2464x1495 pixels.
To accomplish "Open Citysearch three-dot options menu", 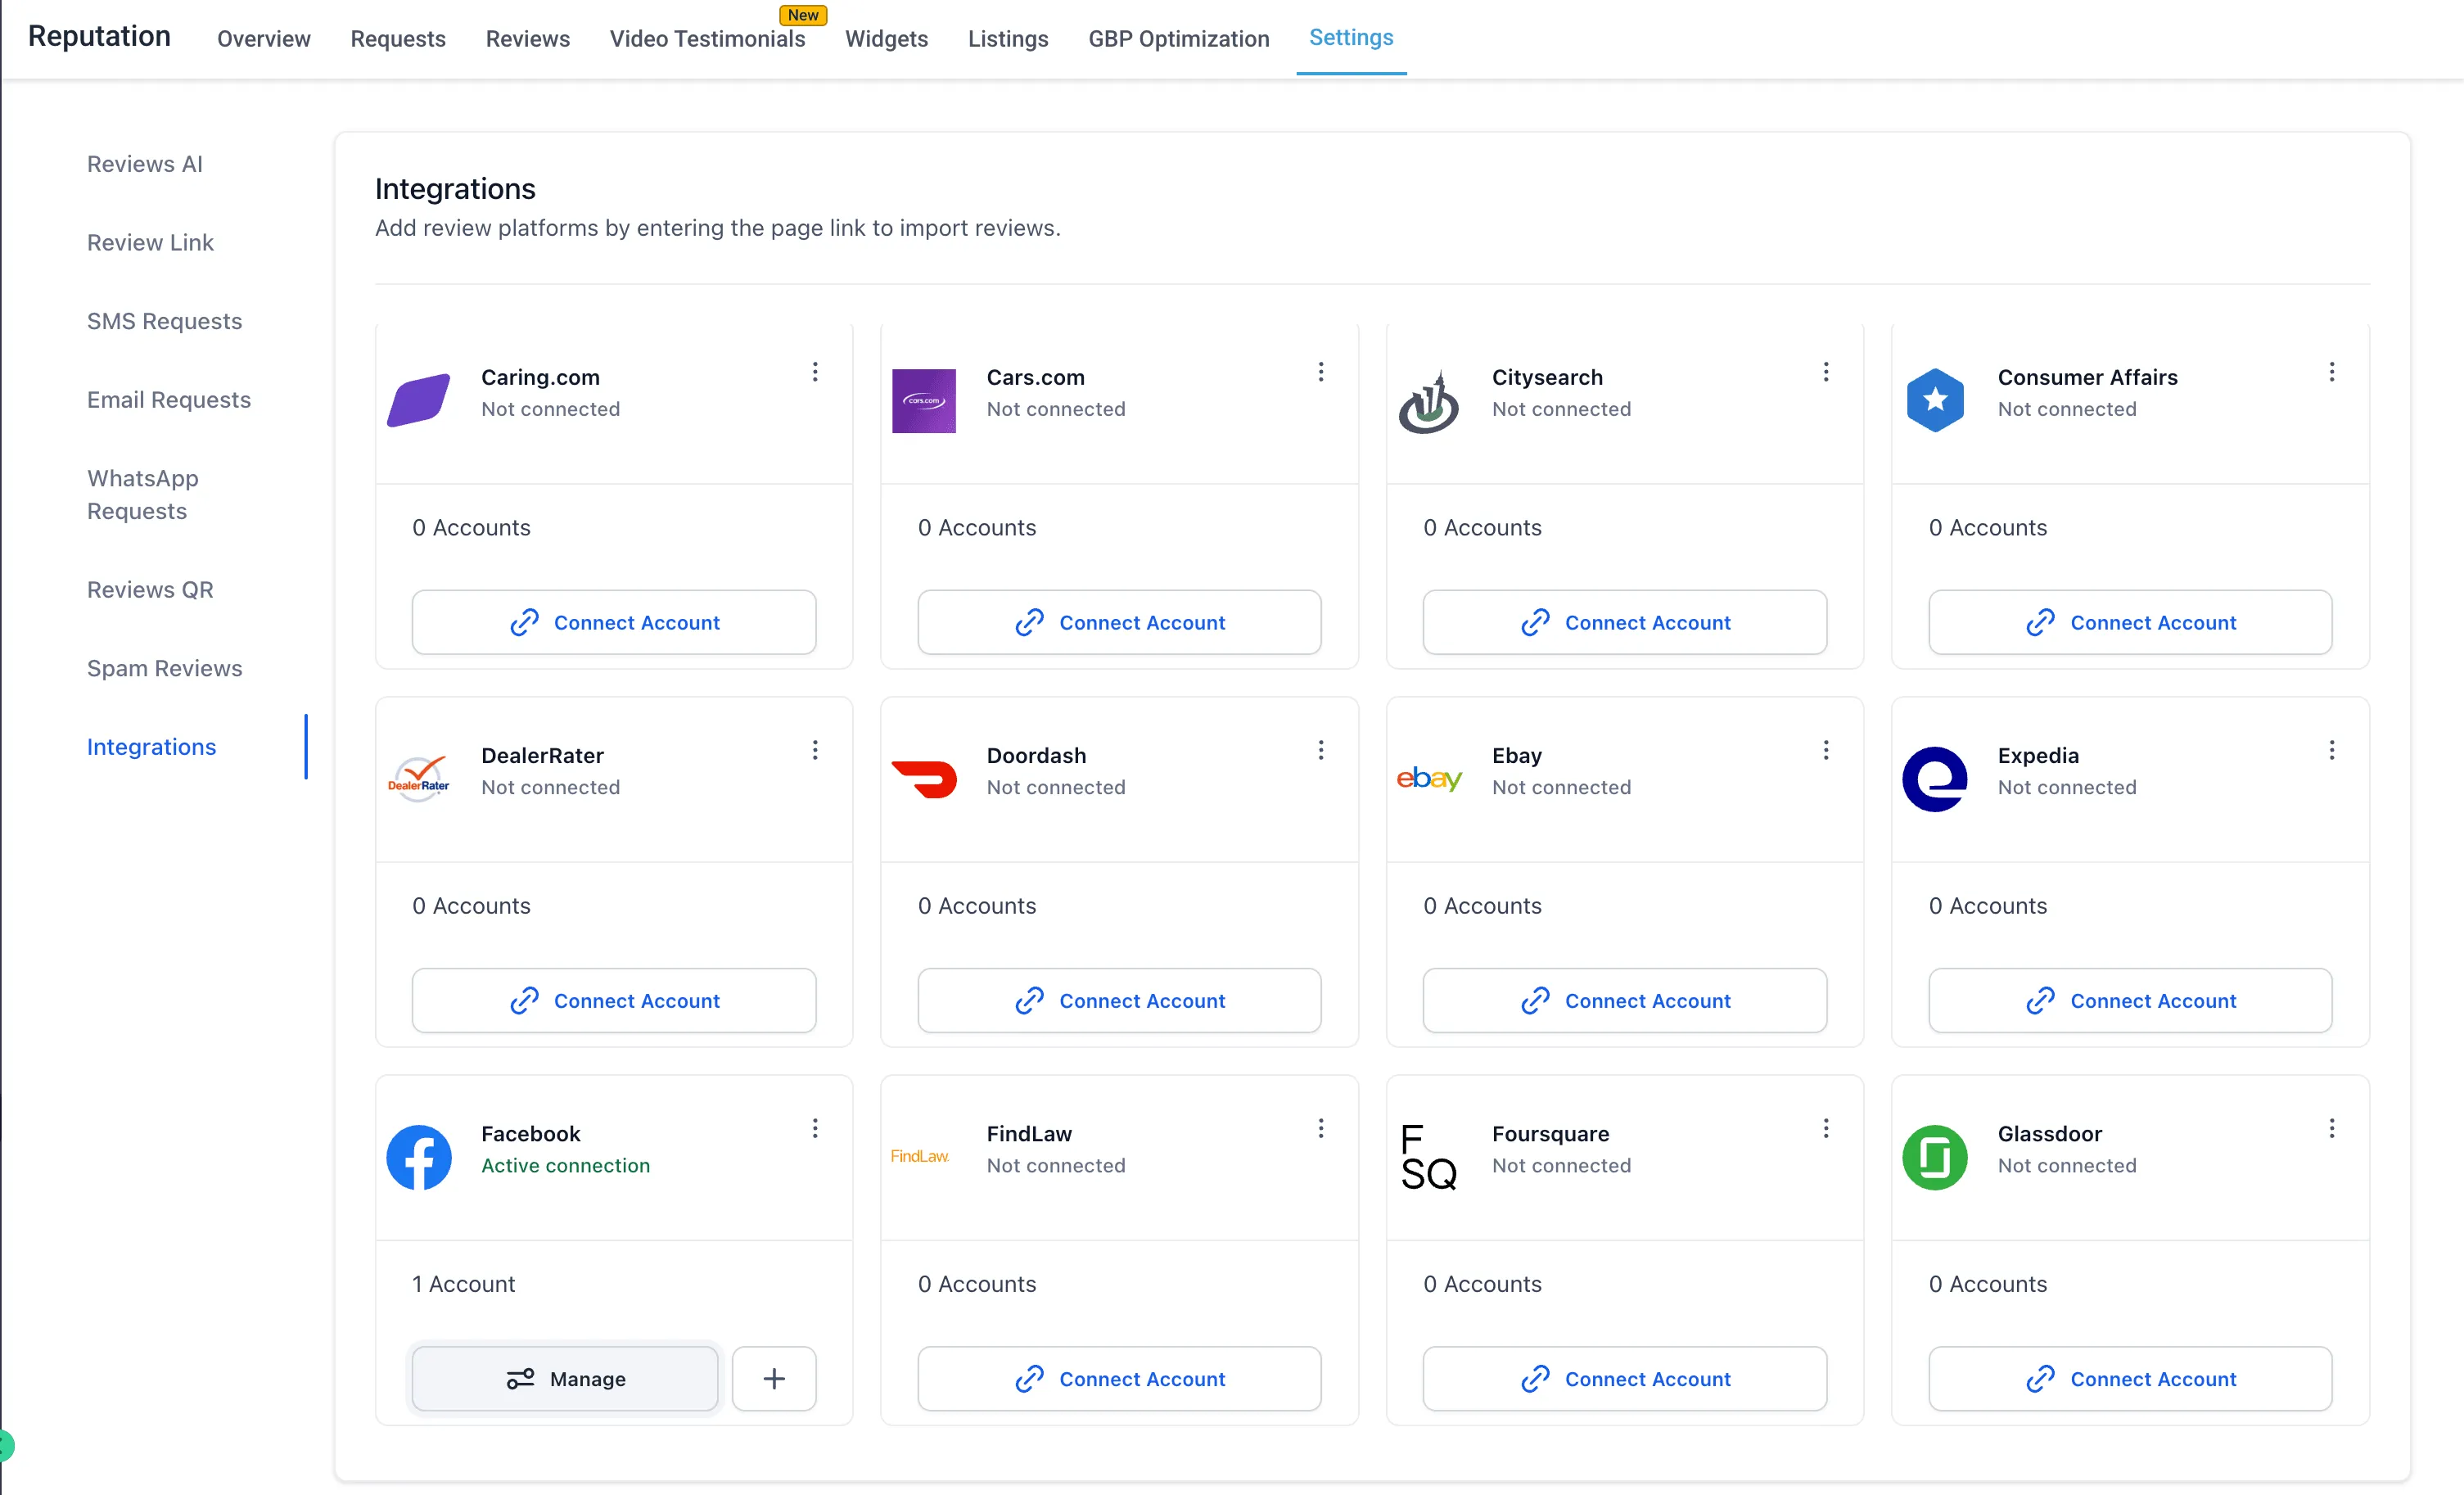I will point(1825,372).
